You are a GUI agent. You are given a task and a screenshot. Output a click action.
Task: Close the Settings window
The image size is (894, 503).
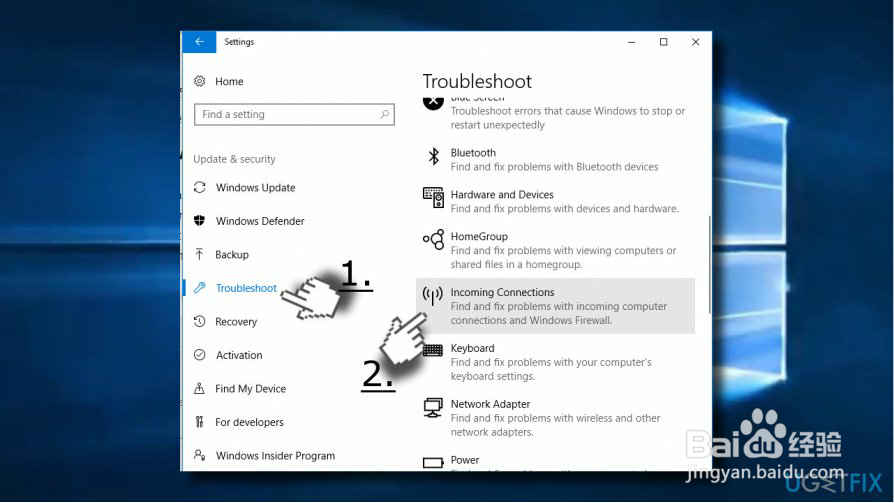click(696, 42)
